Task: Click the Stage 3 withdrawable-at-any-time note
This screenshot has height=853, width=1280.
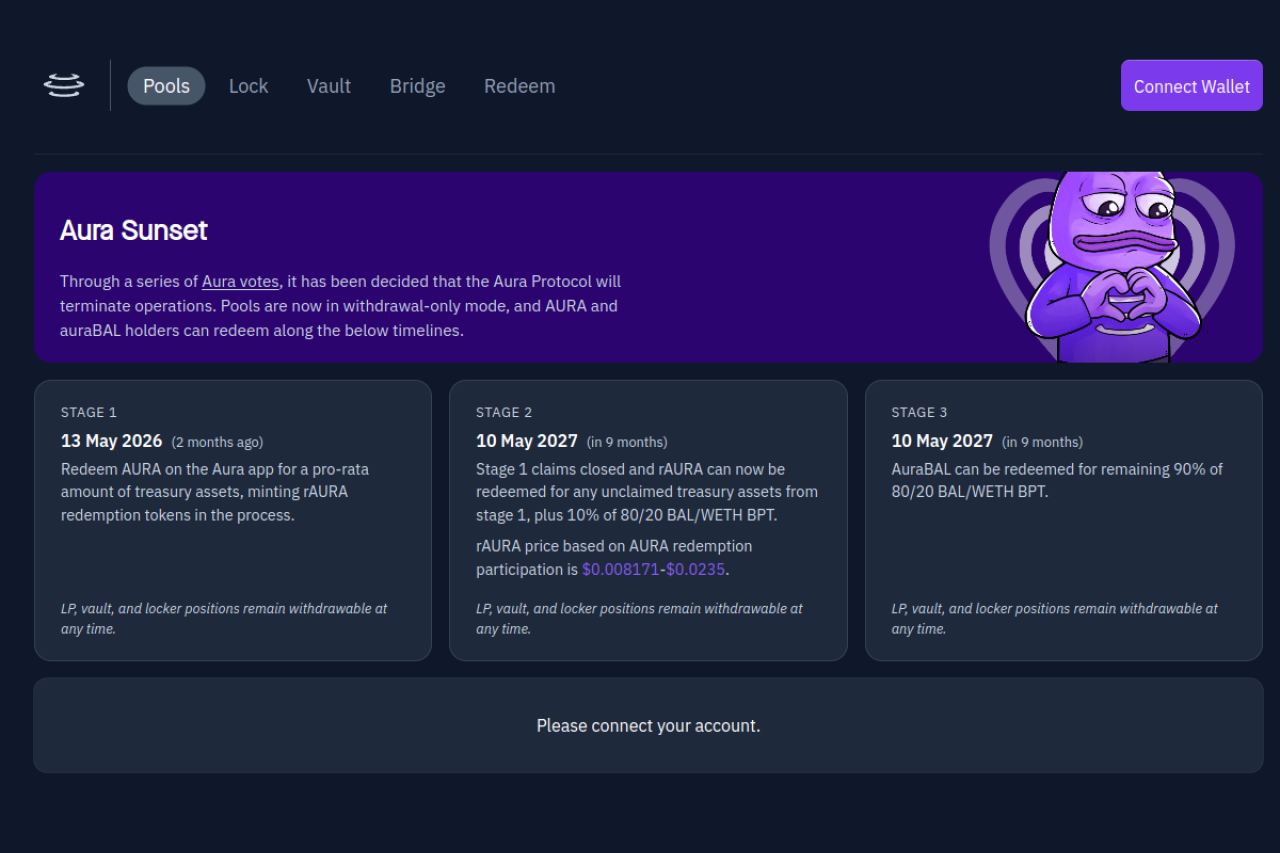Action: (1054, 619)
